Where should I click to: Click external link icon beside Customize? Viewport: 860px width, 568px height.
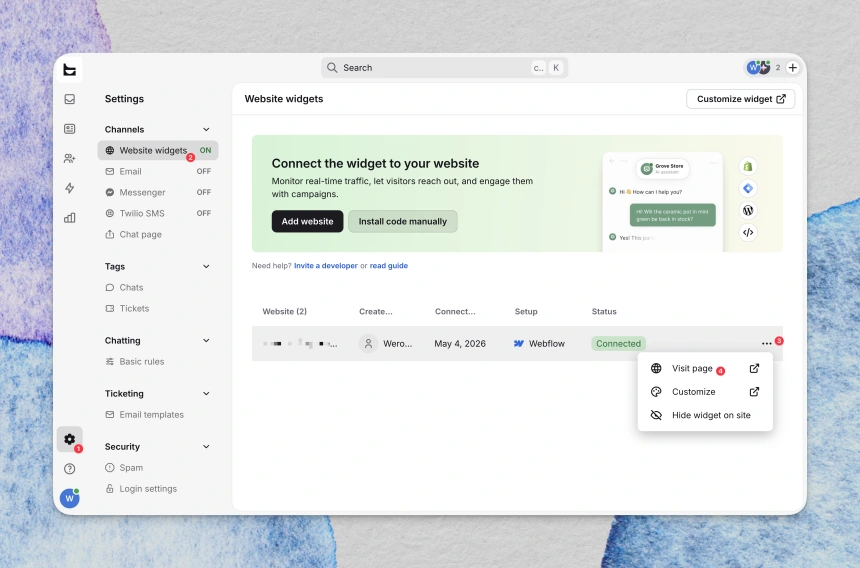[754, 392]
